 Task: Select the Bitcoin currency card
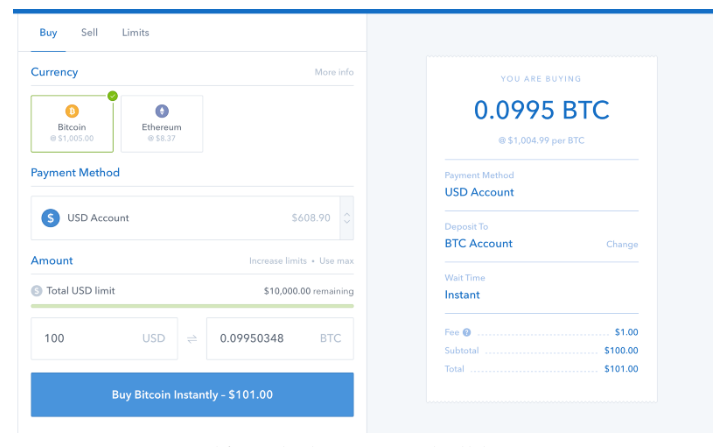(x=72, y=124)
